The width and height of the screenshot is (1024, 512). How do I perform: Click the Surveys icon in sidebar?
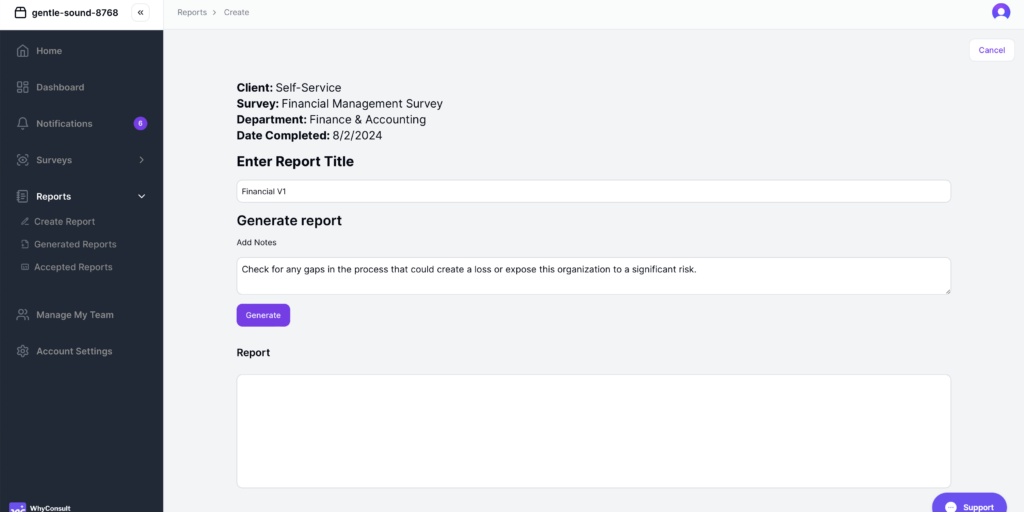22,160
